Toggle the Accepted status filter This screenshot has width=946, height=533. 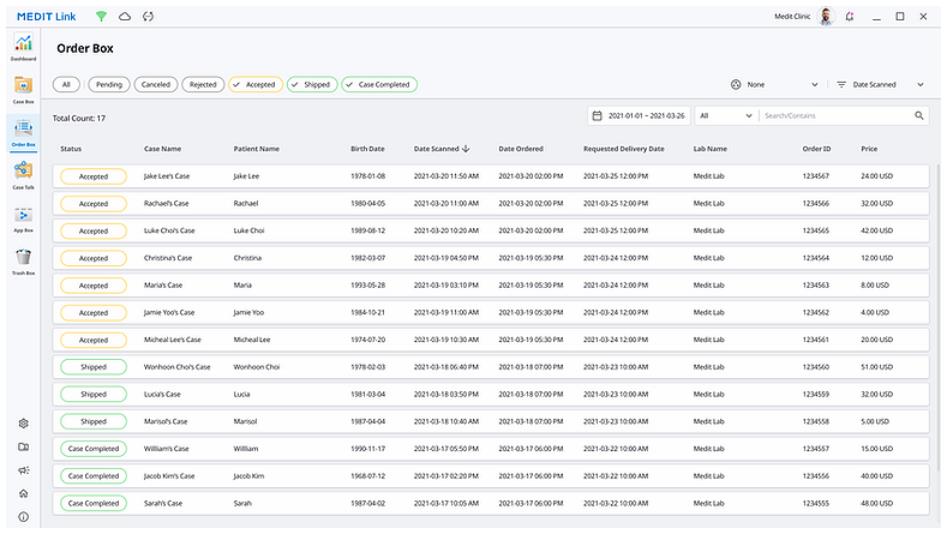coord(255,85)
